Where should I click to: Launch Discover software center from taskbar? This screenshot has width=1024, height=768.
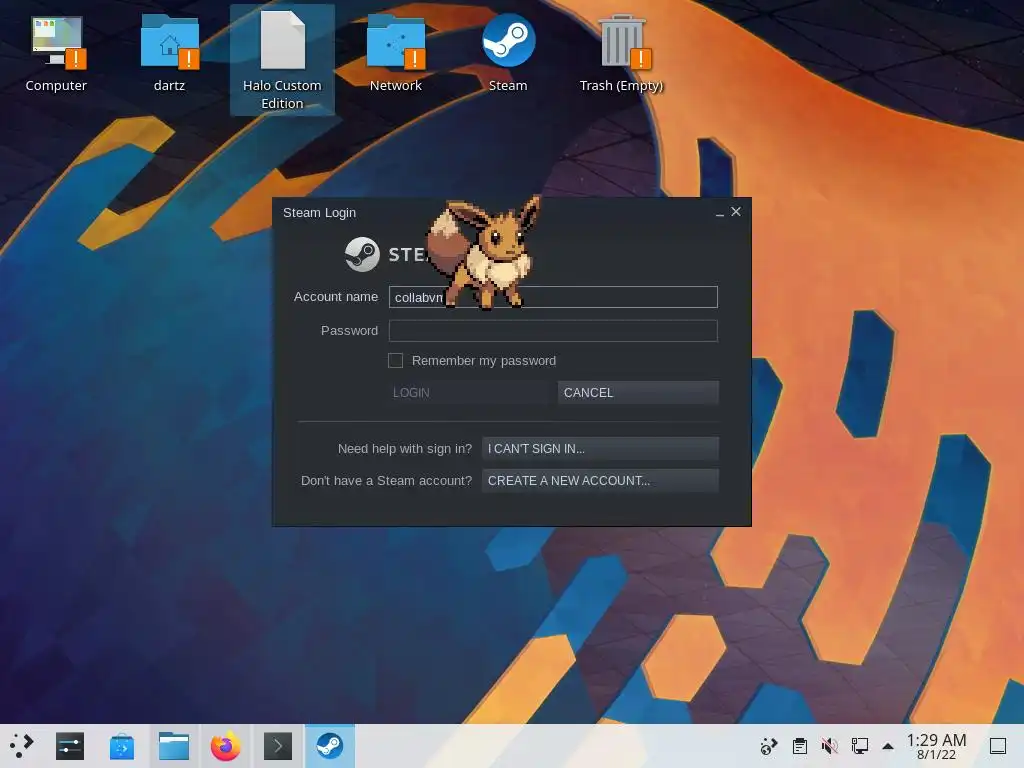tap(121, 746)
